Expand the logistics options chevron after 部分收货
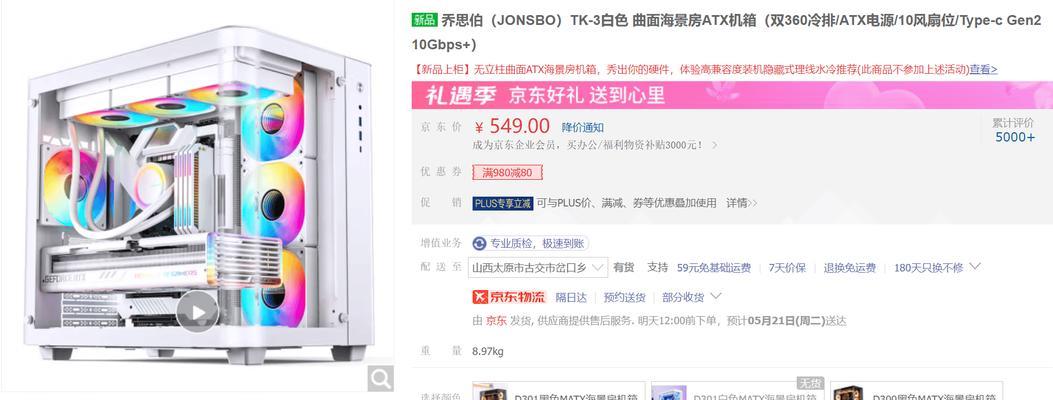Screen dimensions: 1053x400 point(715,295)
